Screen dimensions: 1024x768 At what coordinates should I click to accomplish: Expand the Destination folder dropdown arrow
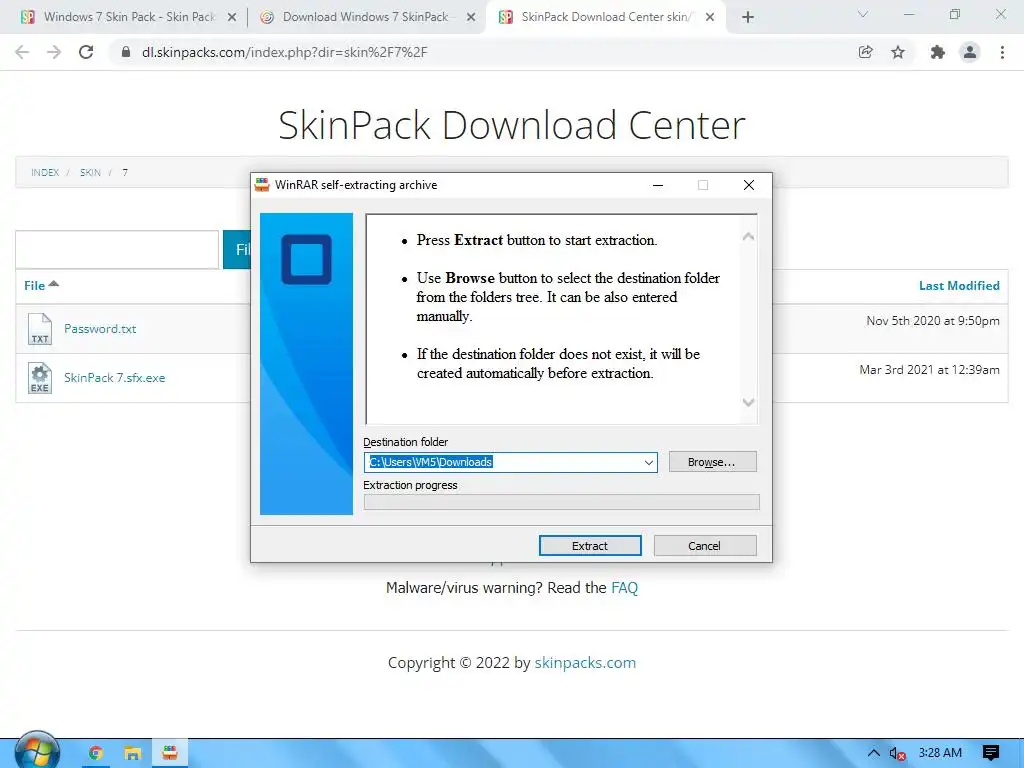(x=648, y=462)
